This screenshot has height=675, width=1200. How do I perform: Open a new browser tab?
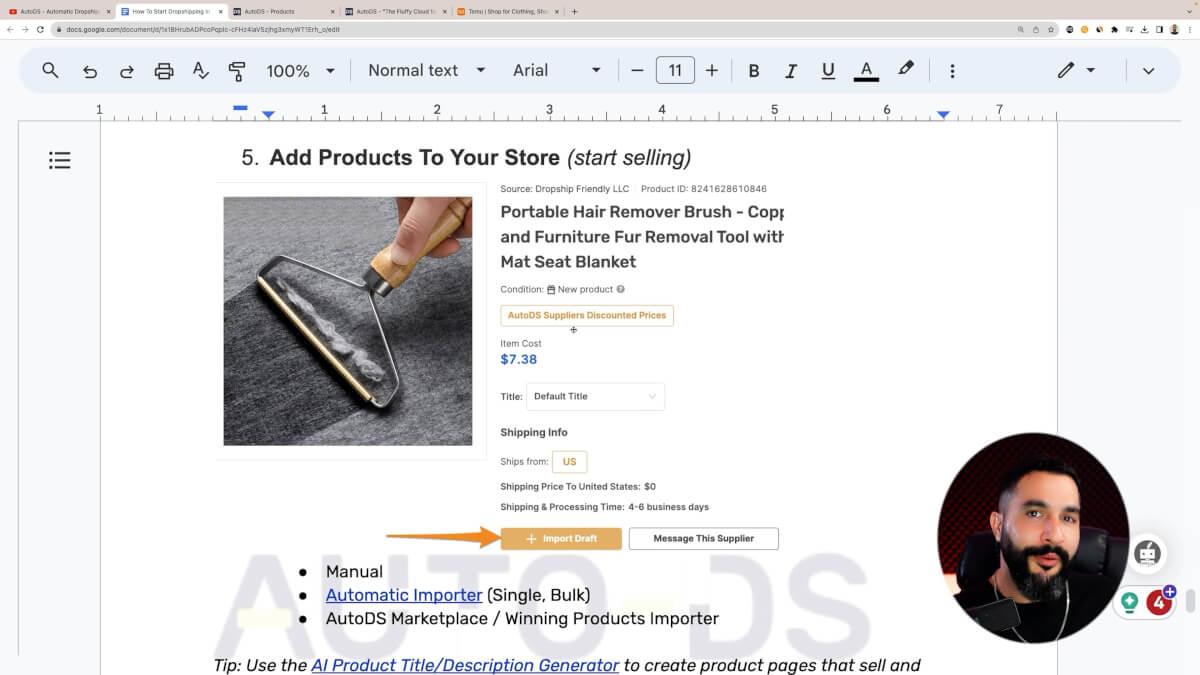pyautogui.click(x=574, y=11)
